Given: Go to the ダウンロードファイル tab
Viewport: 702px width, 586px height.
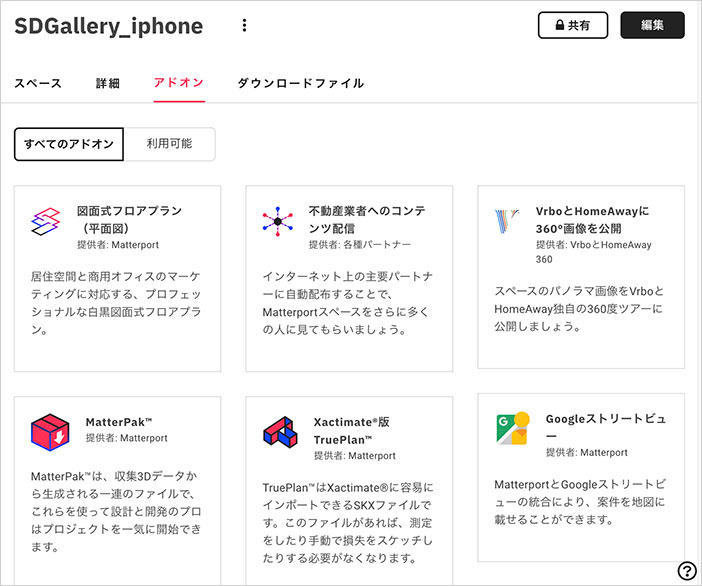Looking at the screenshot, I should 300,83.
